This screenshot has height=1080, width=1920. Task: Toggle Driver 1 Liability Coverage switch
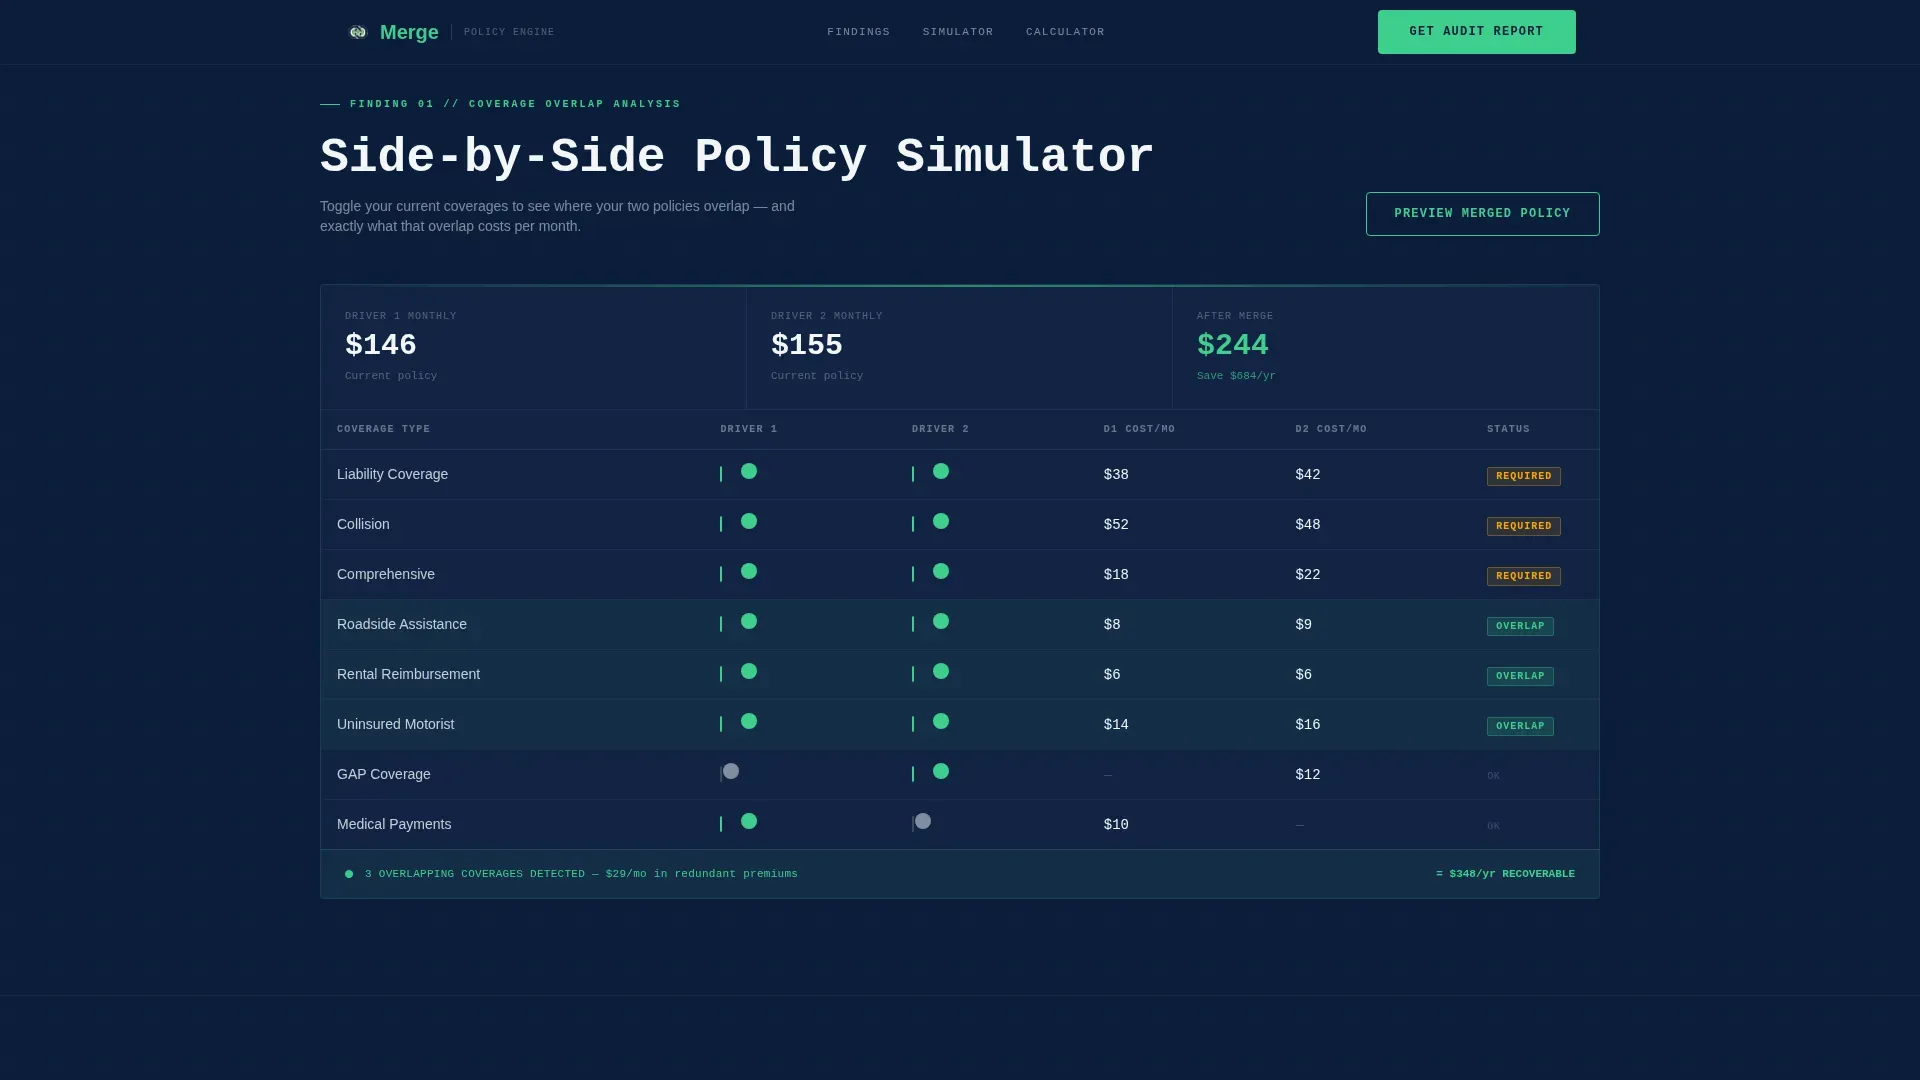click(x=738, y=473)
